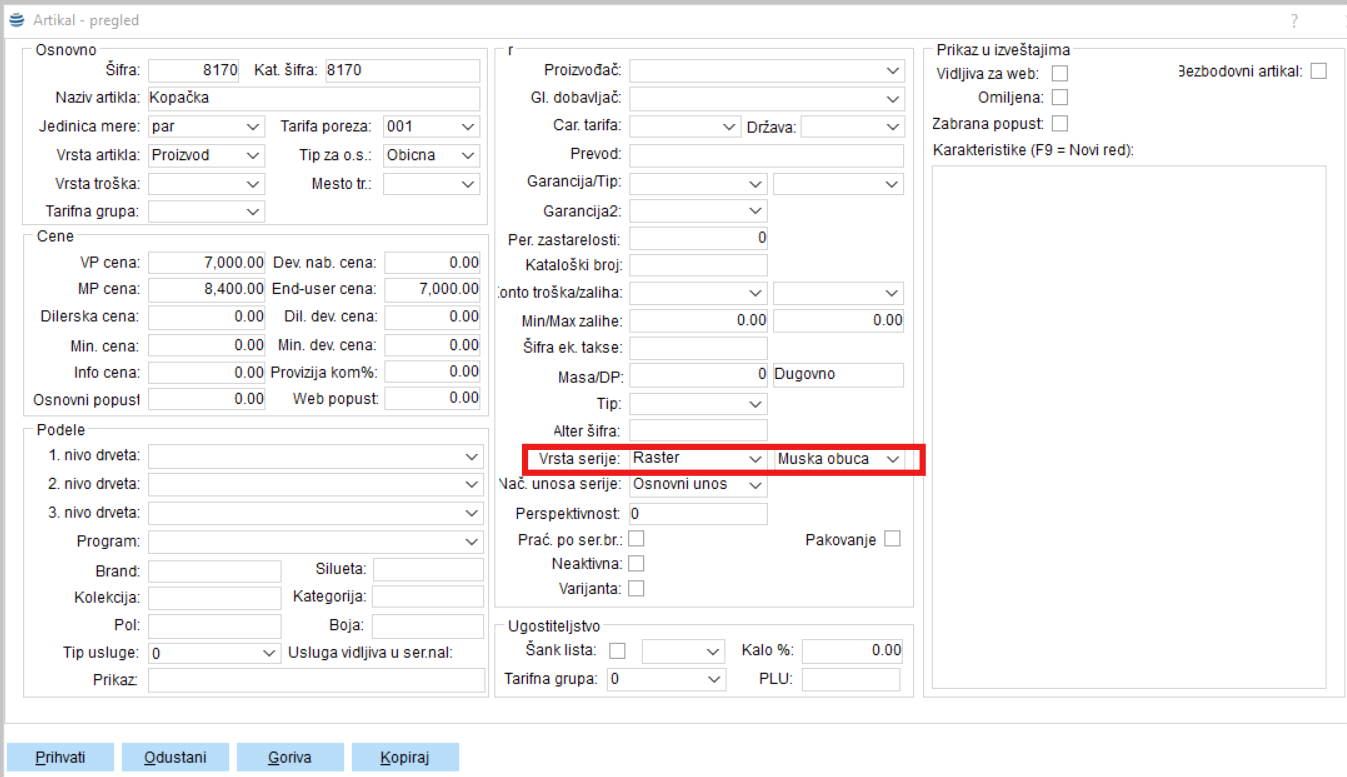The image size is (1347, 777).
Task: Toggle the Neaktivna checkbox
Action: click(636, 564)
